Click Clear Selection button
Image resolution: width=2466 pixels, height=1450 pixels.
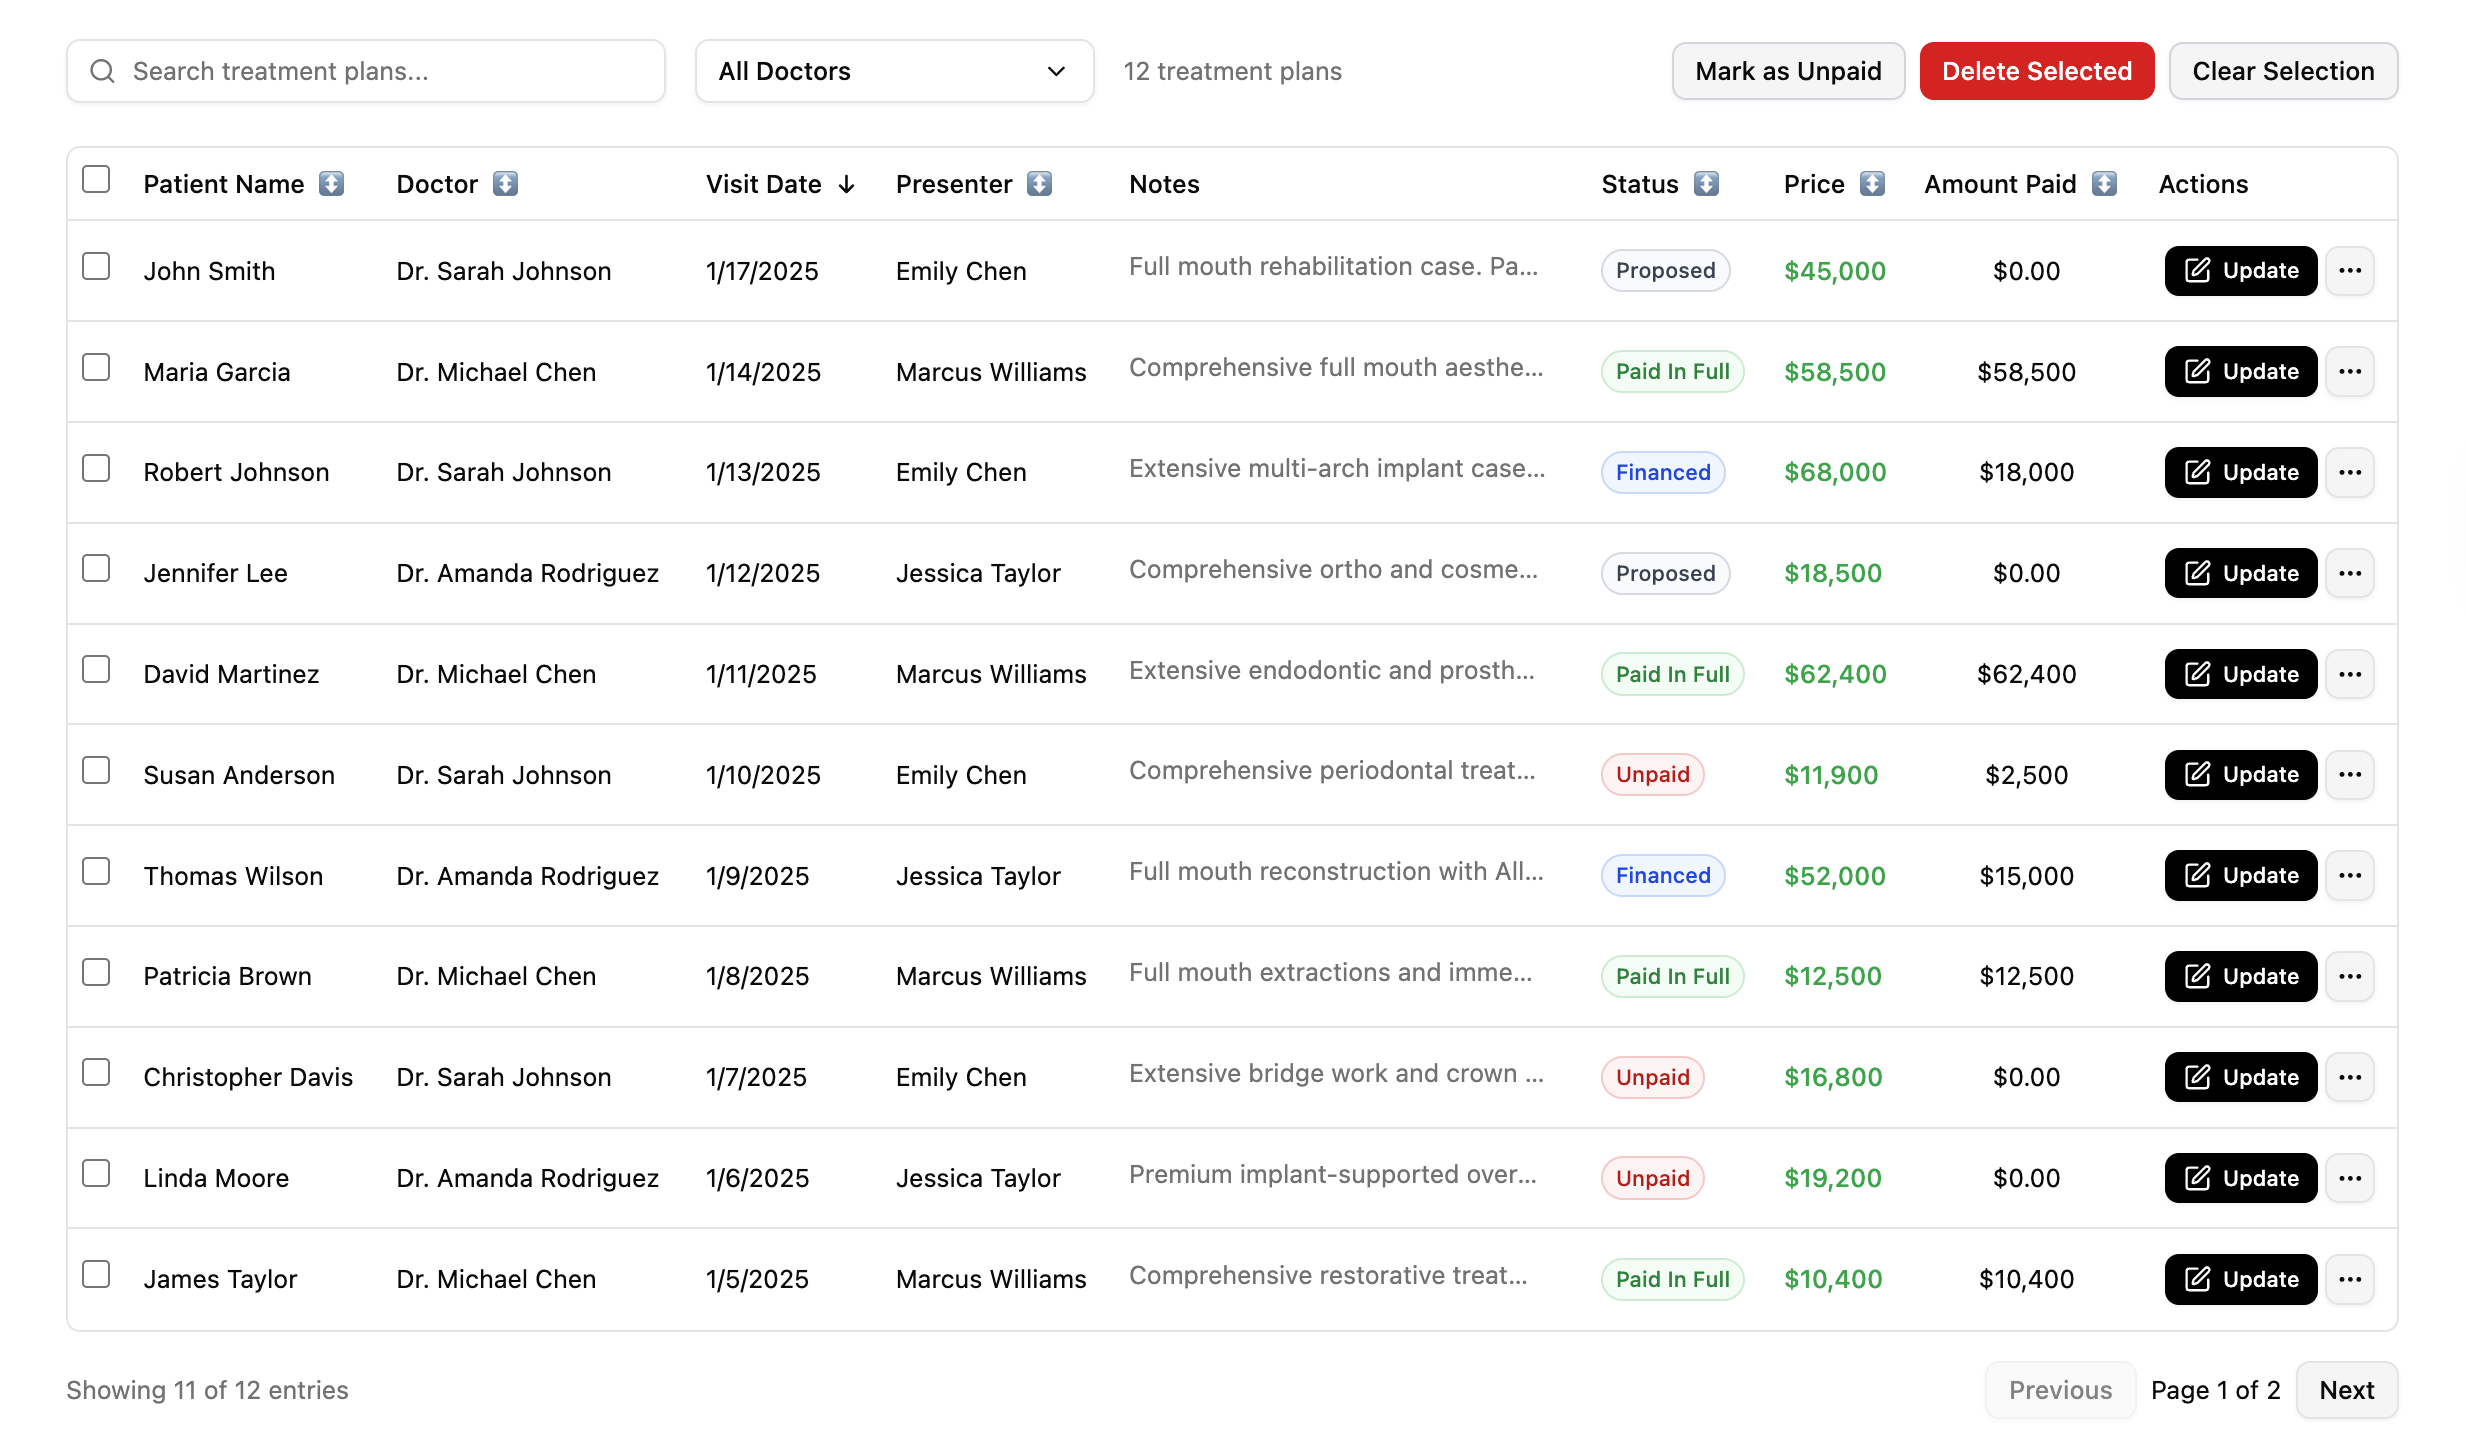[x=2282, y=71]
